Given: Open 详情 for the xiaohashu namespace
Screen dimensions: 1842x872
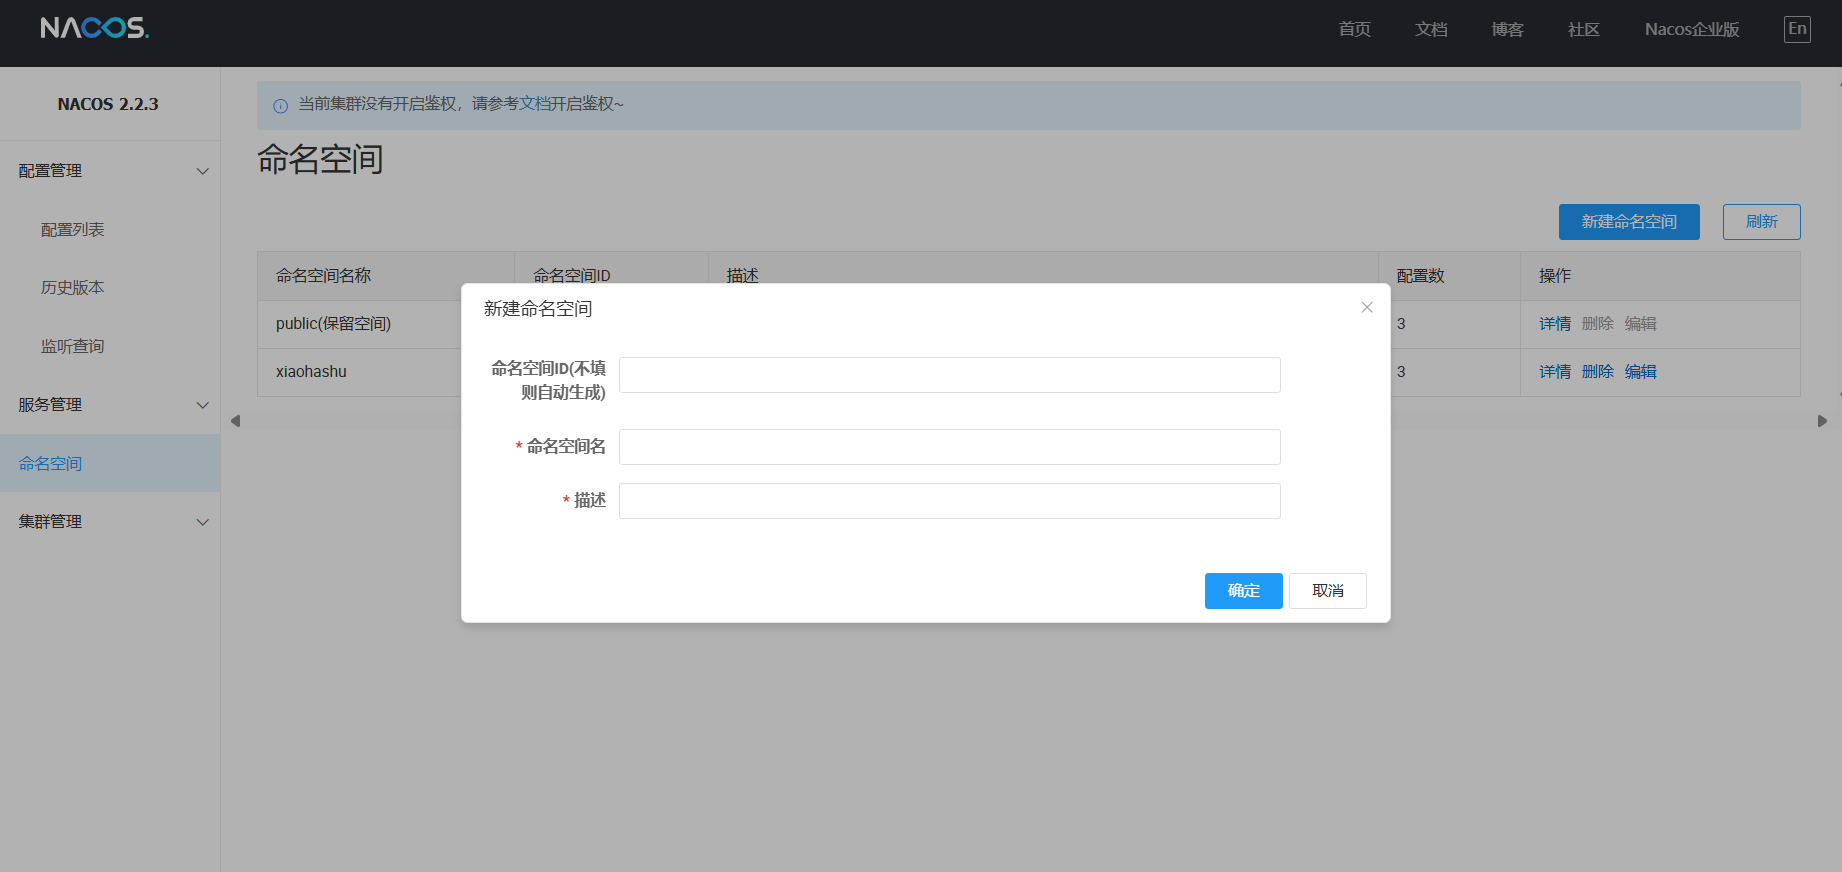Looking at the screenshot, I should 1554,372.
